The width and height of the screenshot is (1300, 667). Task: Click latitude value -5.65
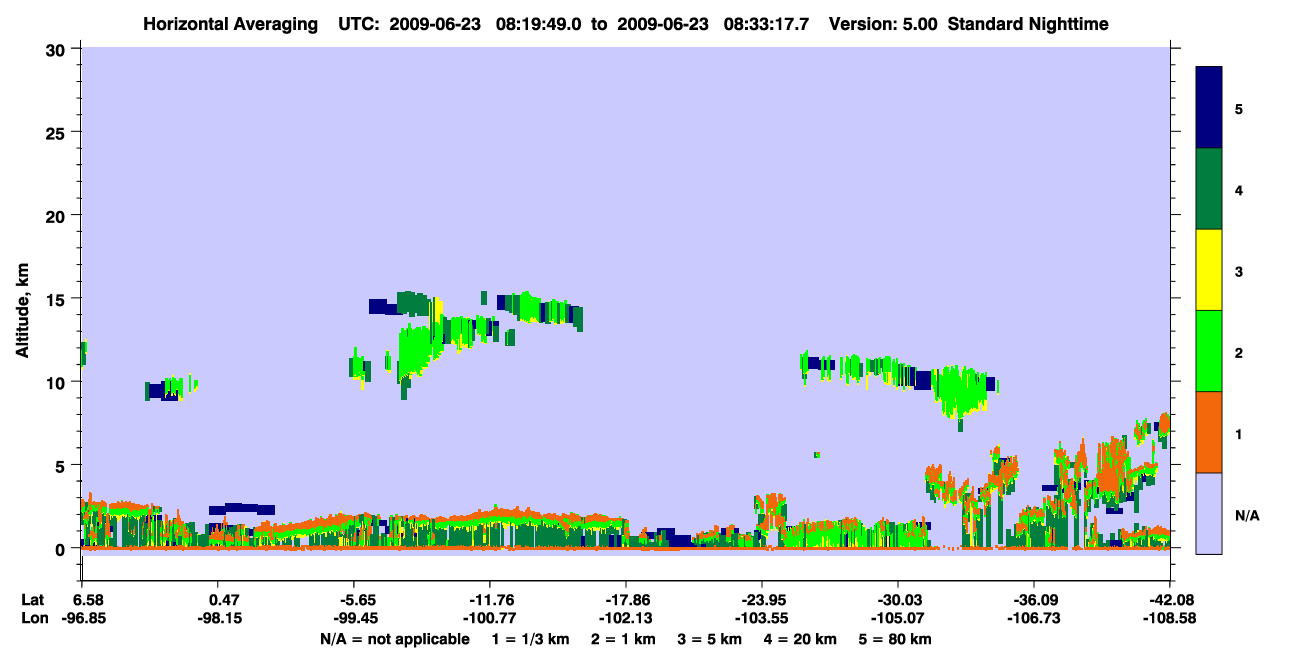click(359, 600)
